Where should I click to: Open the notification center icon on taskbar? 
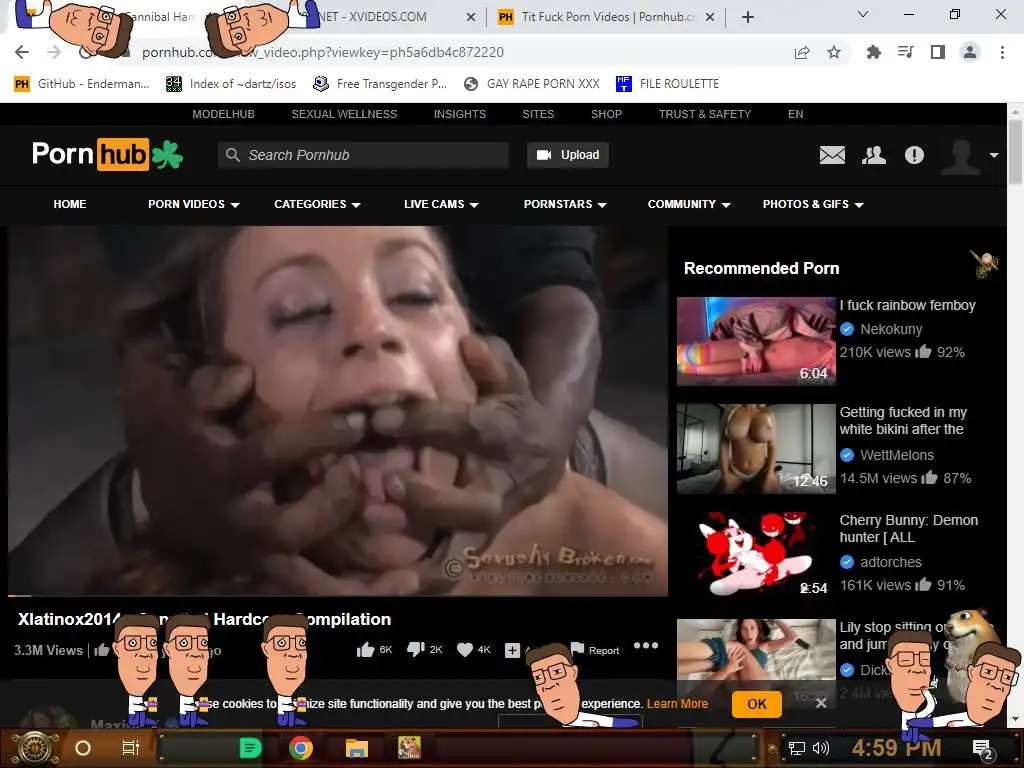click(x=982, y=749)
